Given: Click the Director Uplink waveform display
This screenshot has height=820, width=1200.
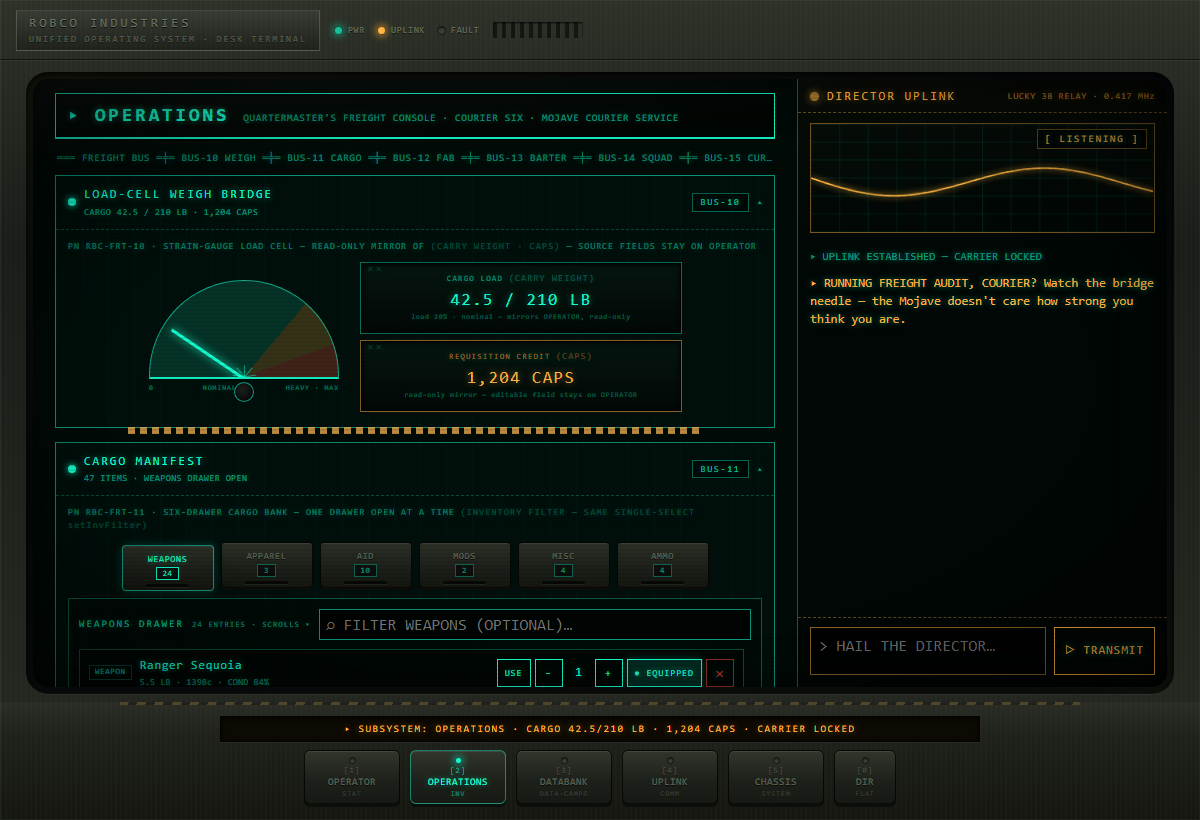Looking at the screenshot, I should 982,178.
